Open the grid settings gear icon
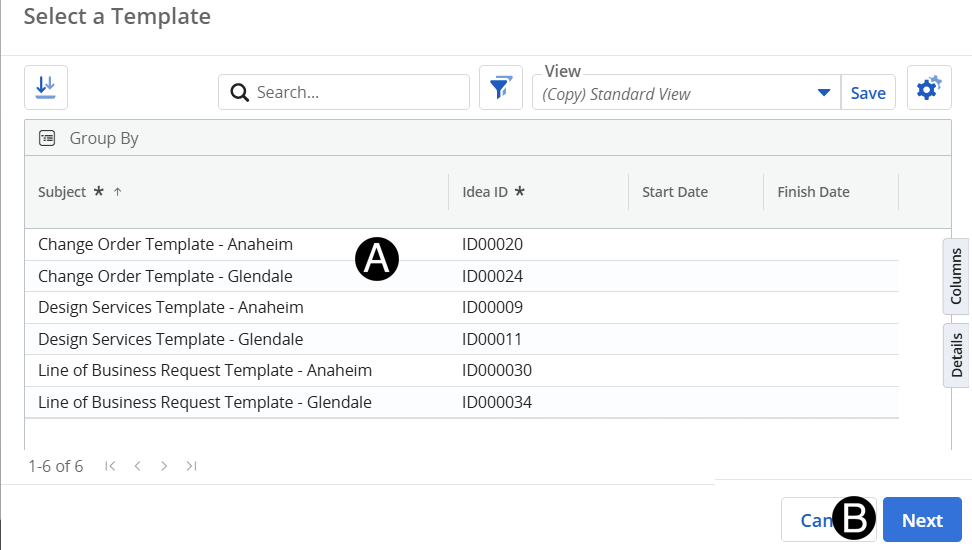This screenshot has height=550, width=972. point(929,88)
